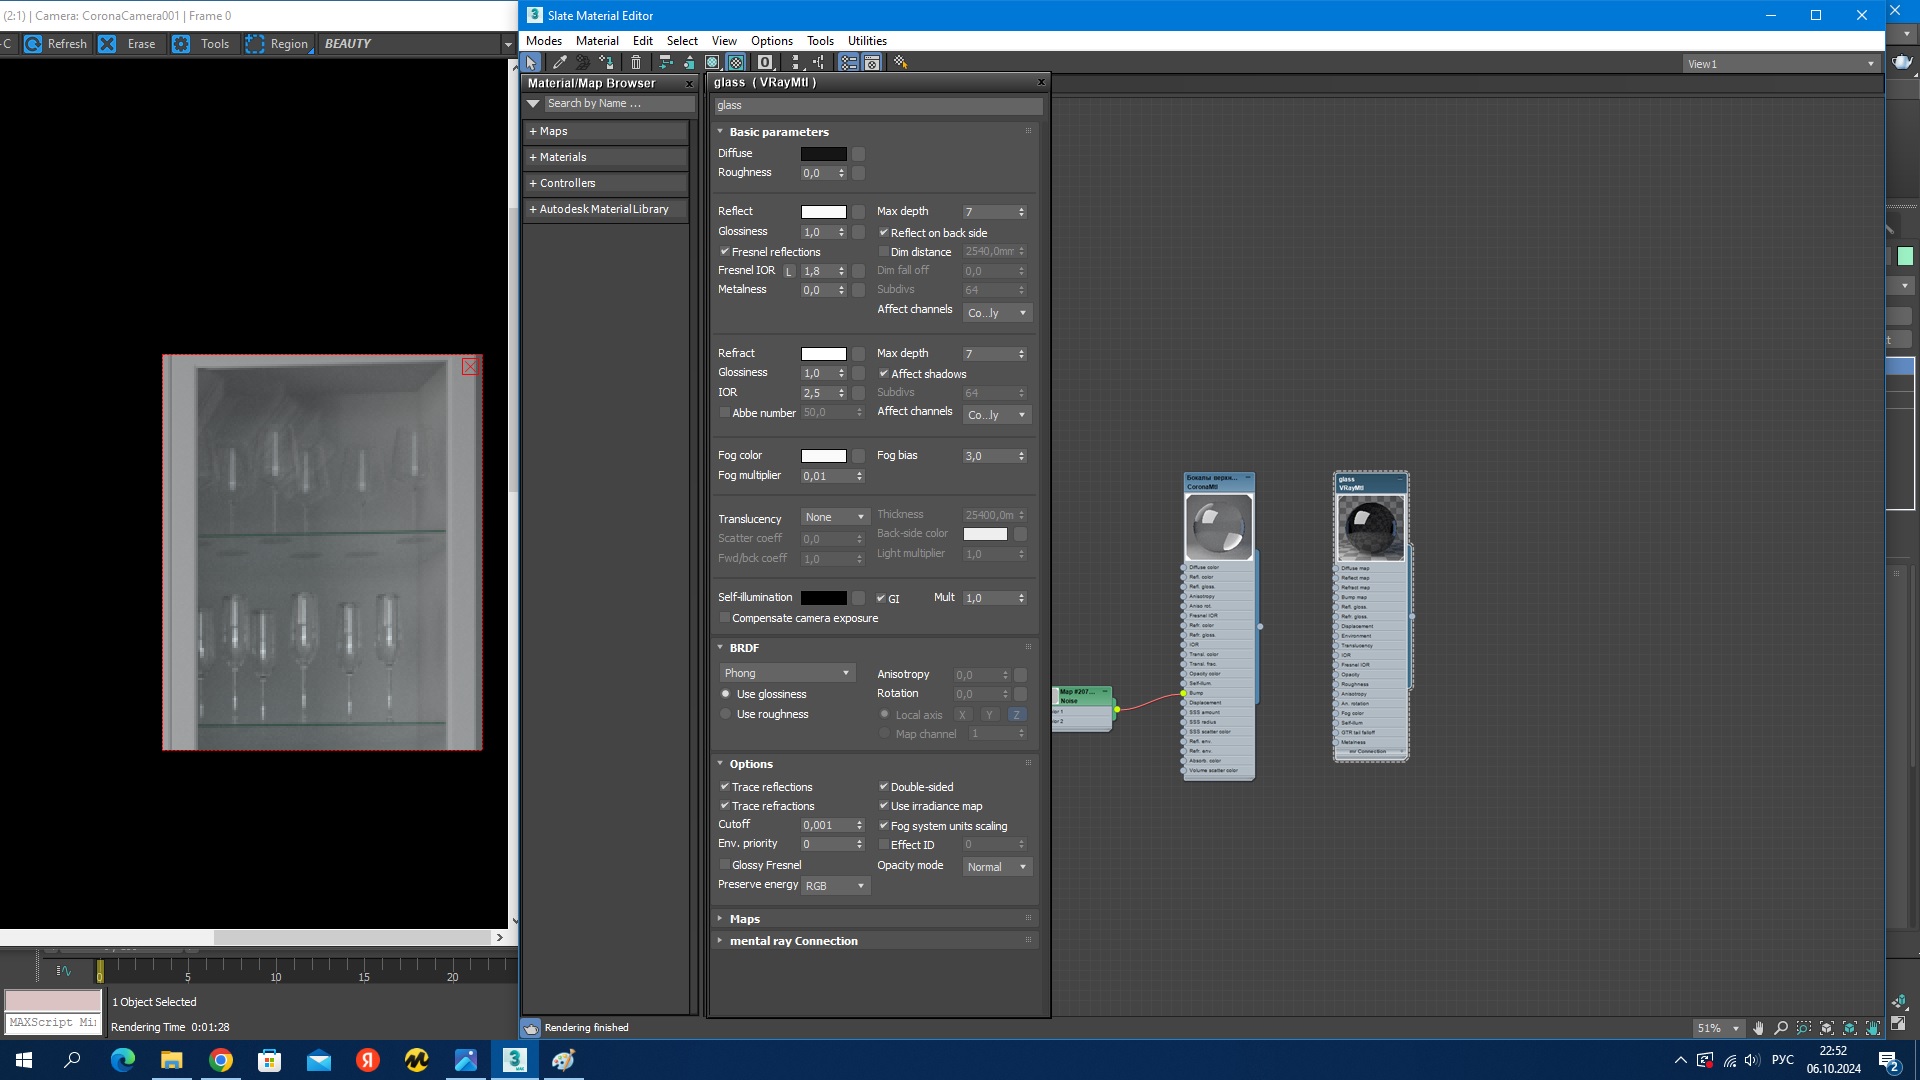Click the Refresh button in render window

[x=56, y=44]
